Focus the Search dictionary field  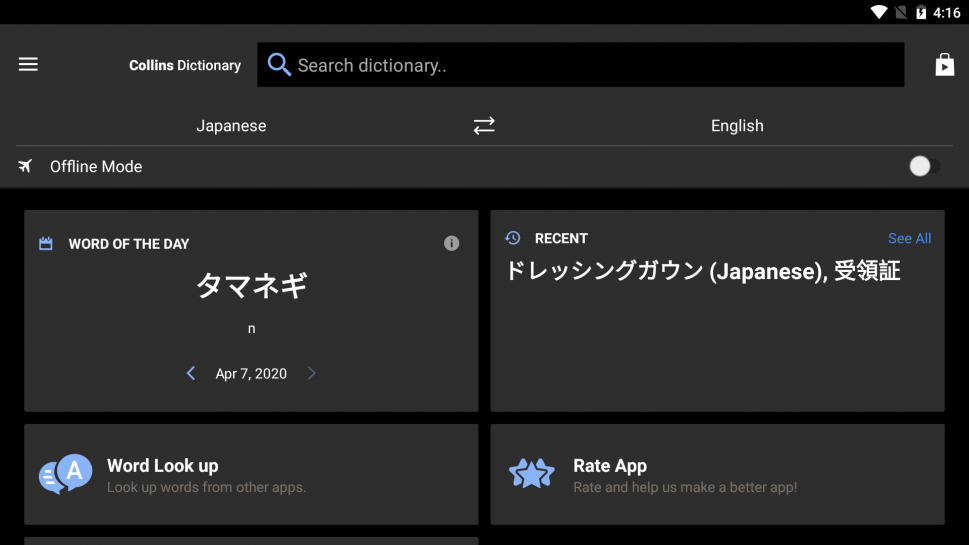coord(580,64)
